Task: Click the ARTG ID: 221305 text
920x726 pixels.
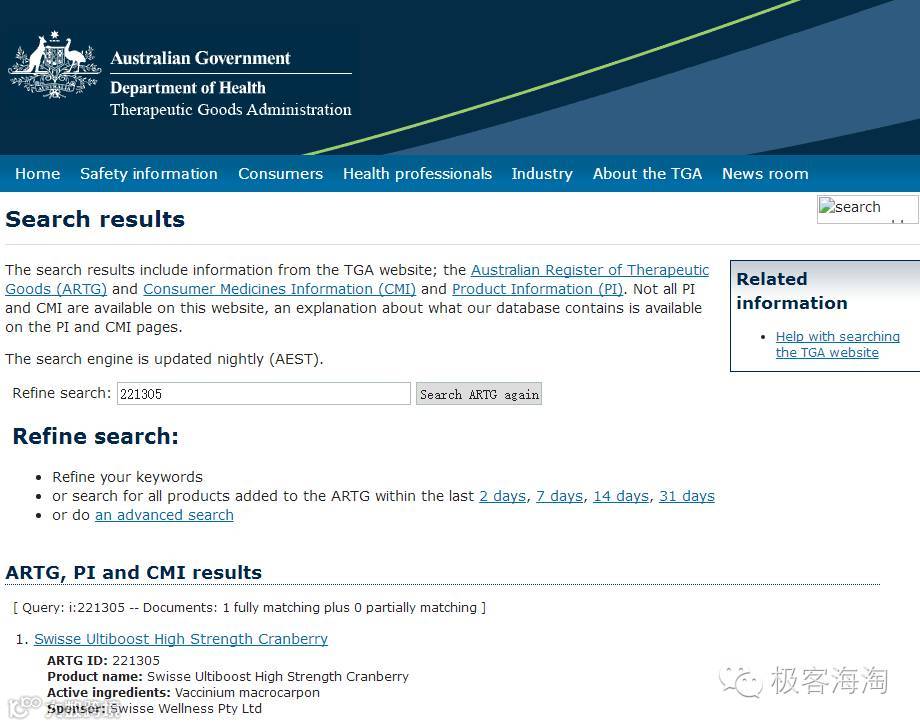Action: [x=103, y=661]
